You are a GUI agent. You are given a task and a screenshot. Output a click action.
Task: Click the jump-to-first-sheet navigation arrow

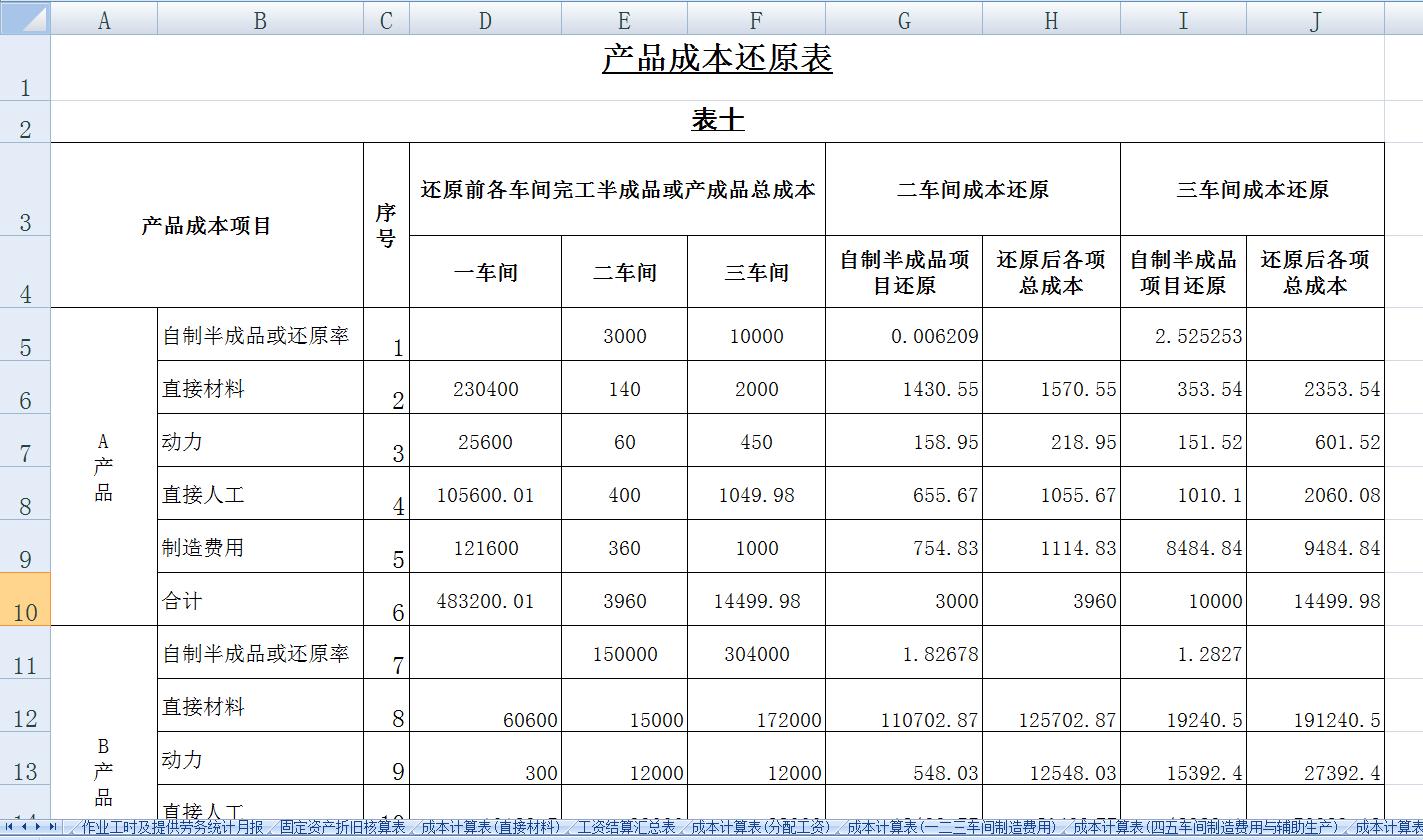[10, 827]
